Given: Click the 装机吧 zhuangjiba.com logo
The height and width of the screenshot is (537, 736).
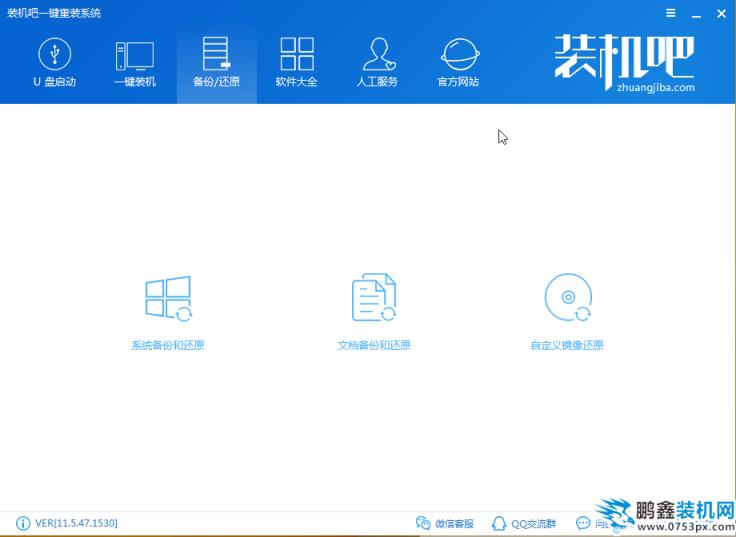Looking at the screenshot, I should pyautogui.click(x=624, y=62).
